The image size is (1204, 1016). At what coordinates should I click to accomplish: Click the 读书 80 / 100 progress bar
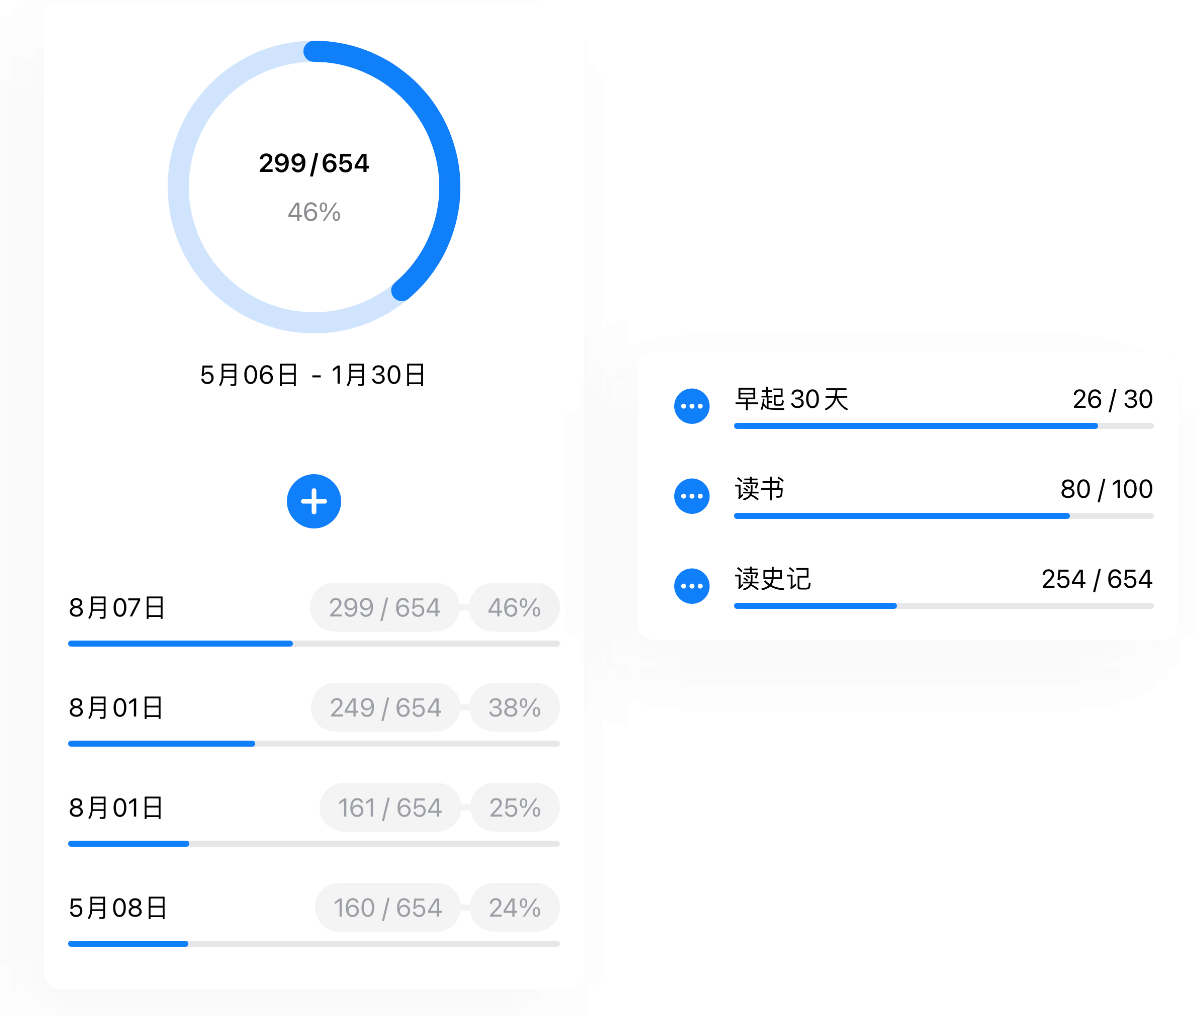click(944, 516)
